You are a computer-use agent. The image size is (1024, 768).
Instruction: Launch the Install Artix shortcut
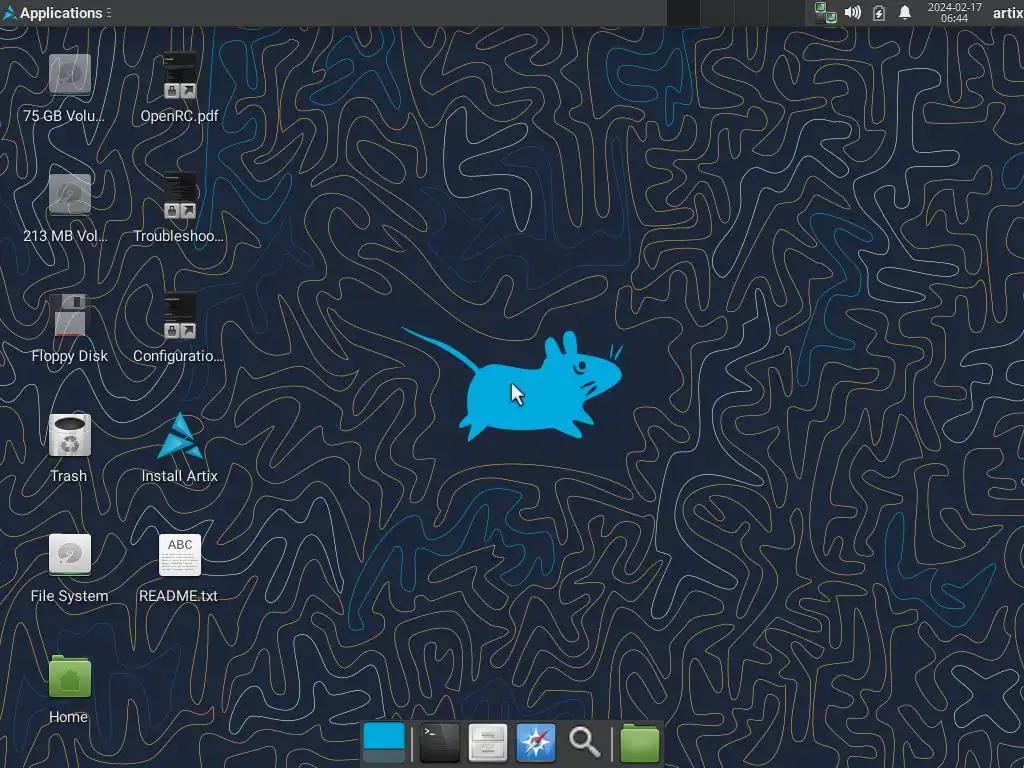click(x=180, y=436)
